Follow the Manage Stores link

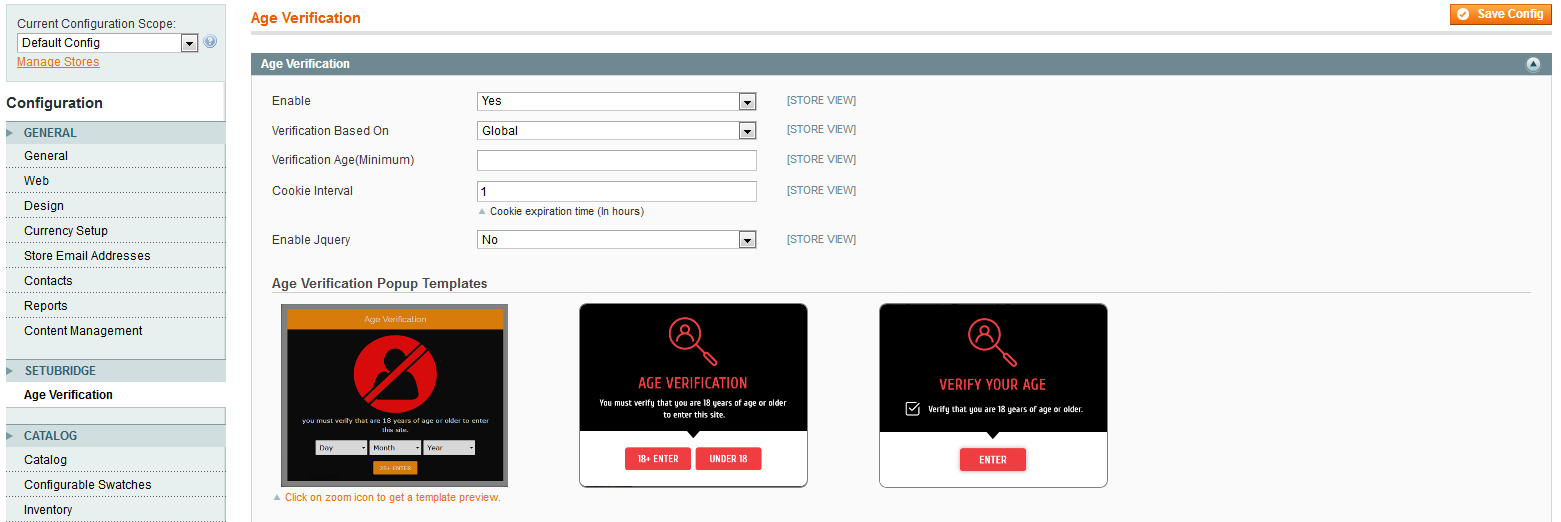point(58,62)
